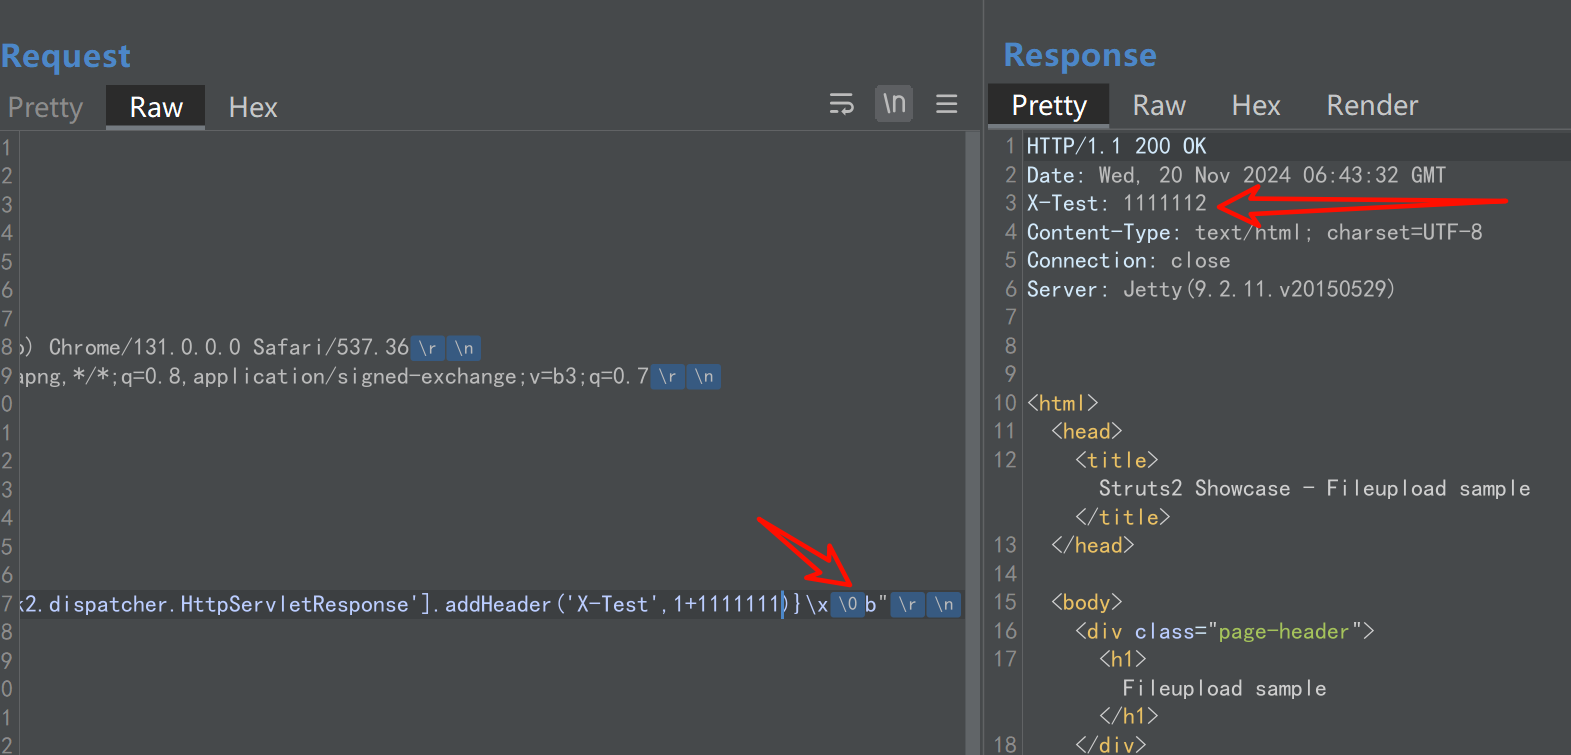Select the 'X-Test: 1111112' header line
1571x755 pixels.
coord(1116,203)
